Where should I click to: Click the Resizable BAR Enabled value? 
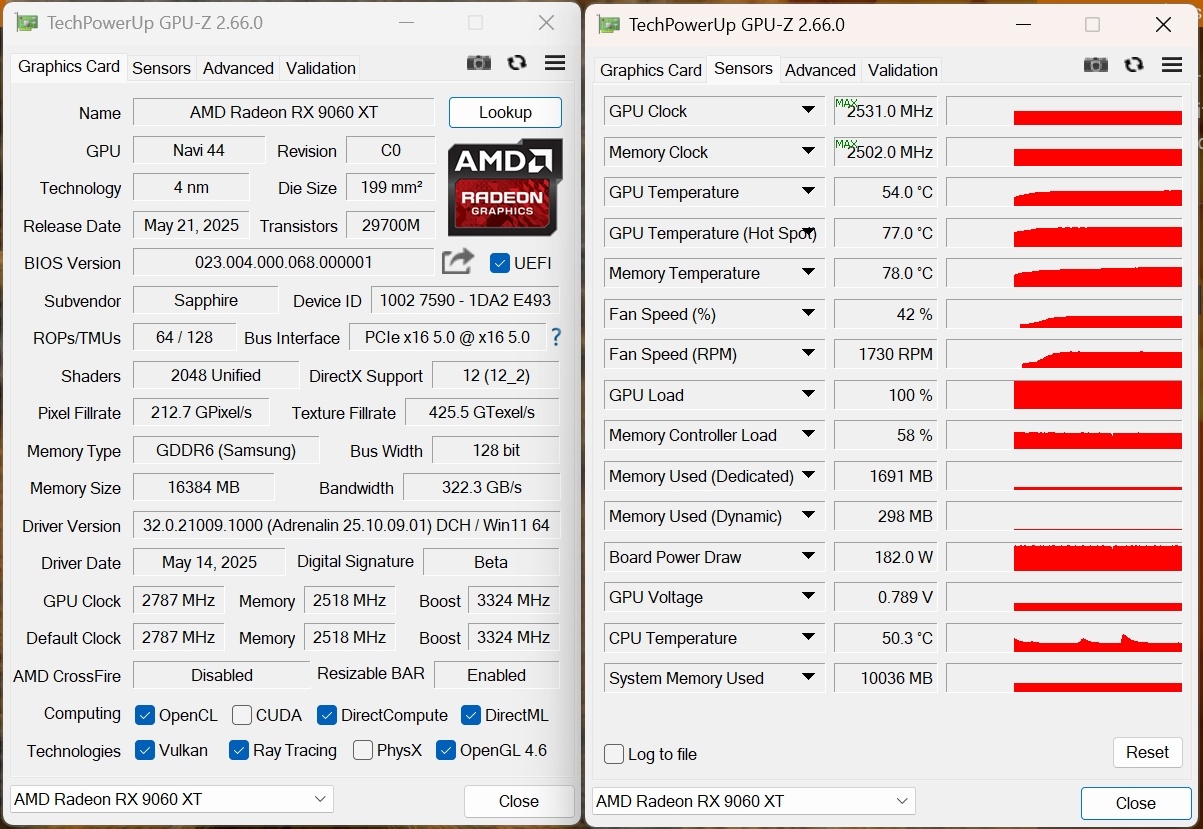click(496, 675)
